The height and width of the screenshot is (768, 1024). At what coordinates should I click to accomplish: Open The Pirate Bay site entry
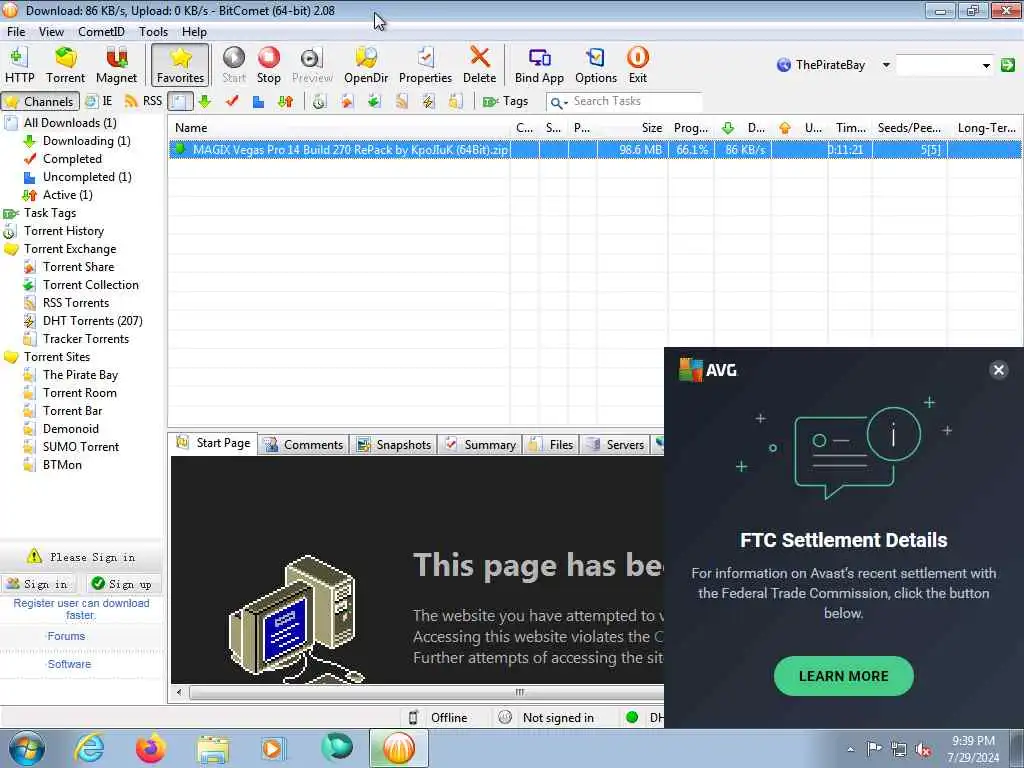tap(80, 375)
